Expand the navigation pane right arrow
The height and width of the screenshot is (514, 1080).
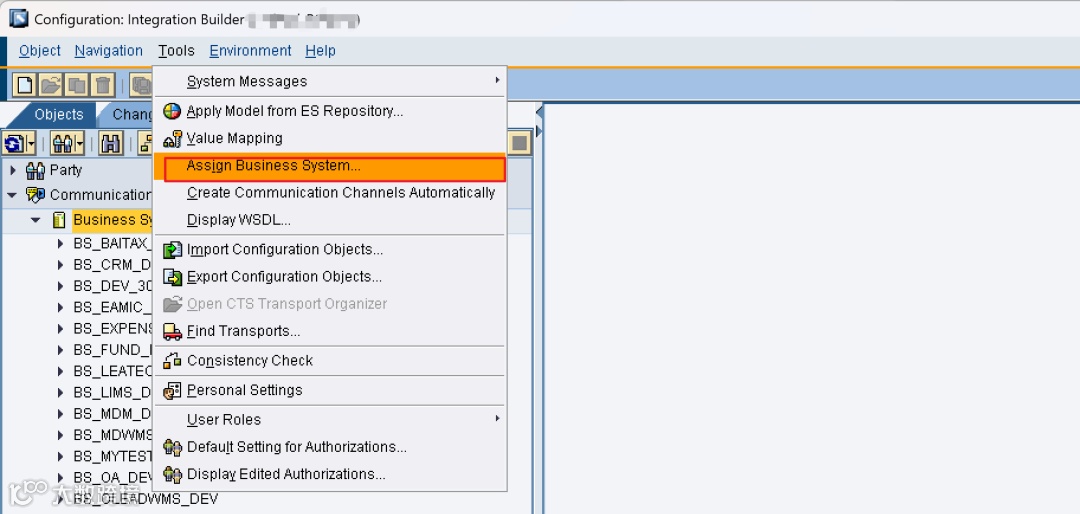(539, 131)
